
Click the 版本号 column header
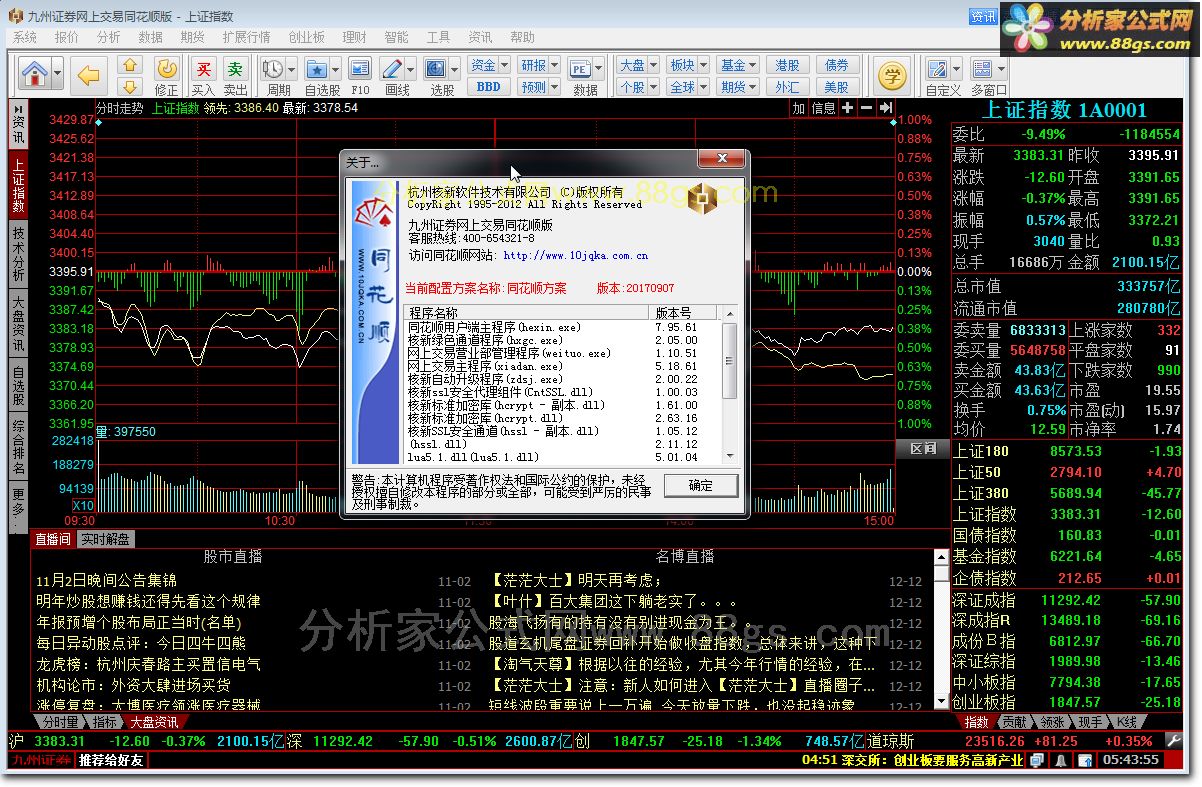[684, 313]
